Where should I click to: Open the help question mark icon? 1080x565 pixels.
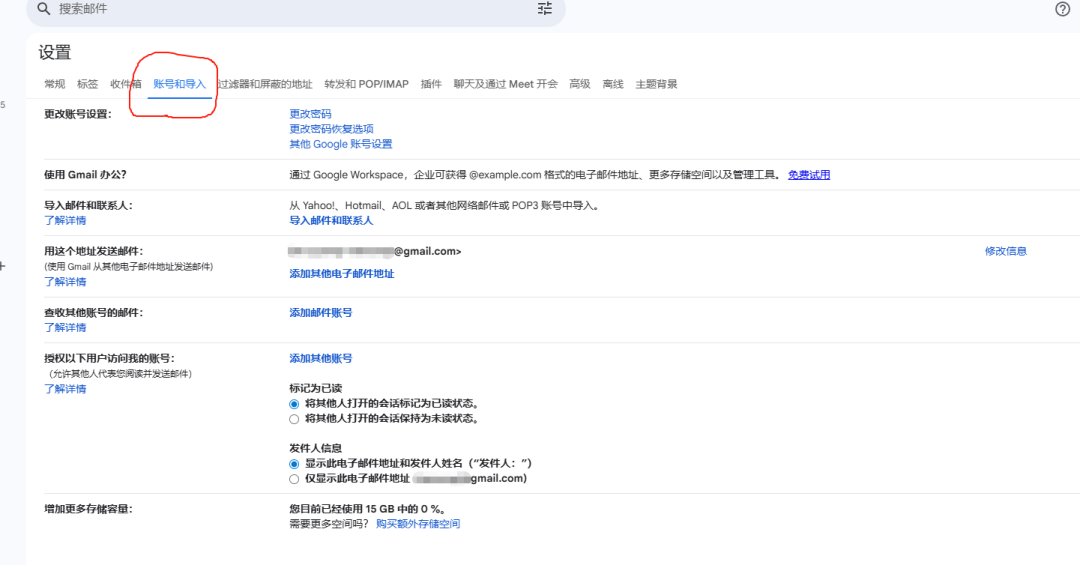pos(1062,9)
